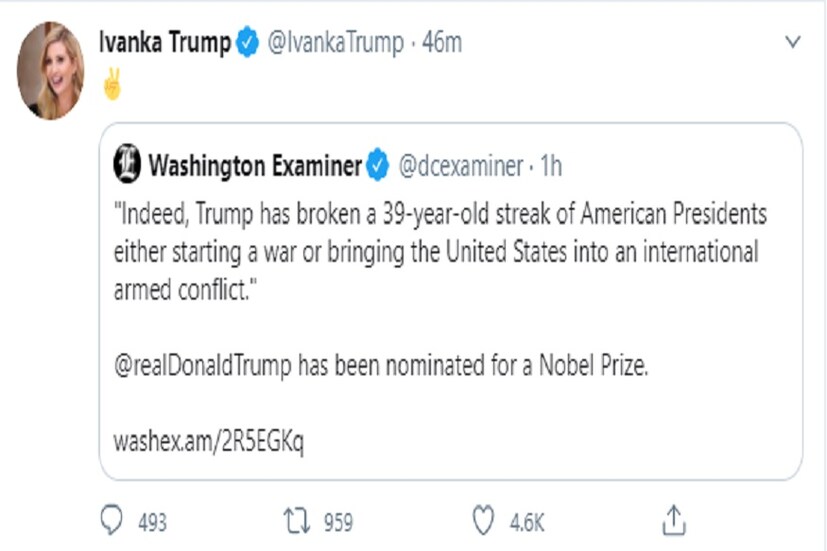This screenshot has width=827, height=551.
Task: Click the @realDonaldTrump mention
Action: pos(205,365)
